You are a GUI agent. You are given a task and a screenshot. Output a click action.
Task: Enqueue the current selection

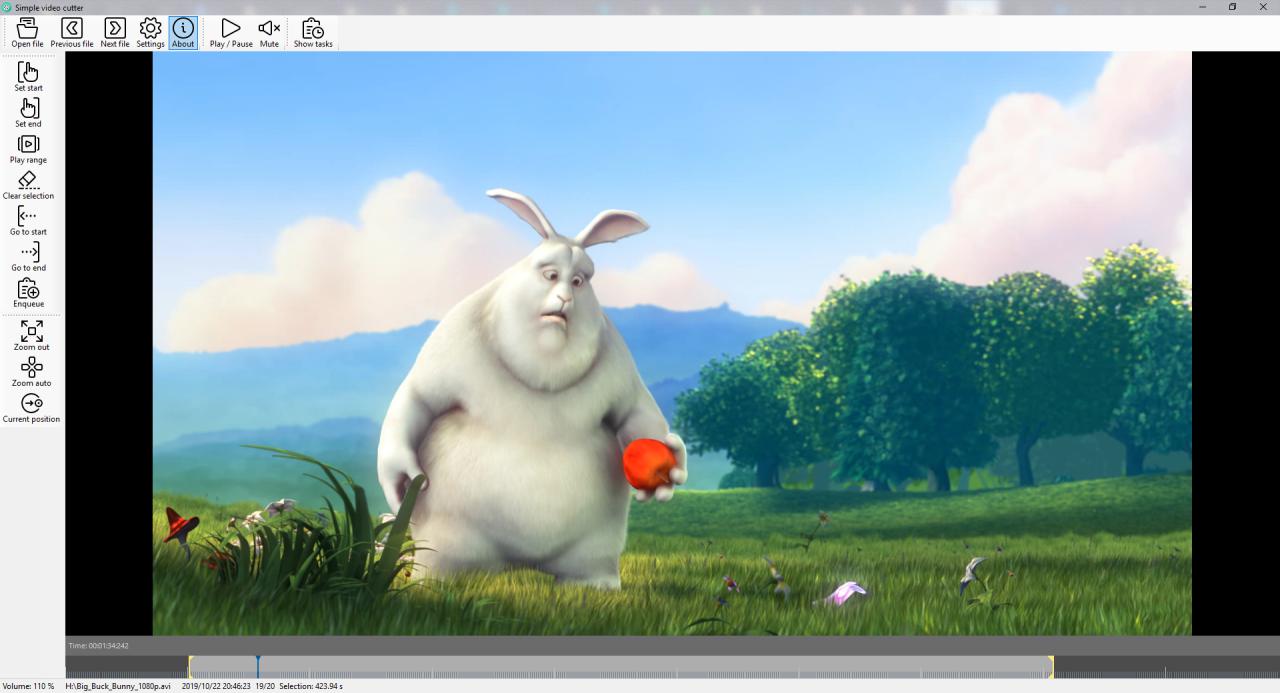click(28, 293)
